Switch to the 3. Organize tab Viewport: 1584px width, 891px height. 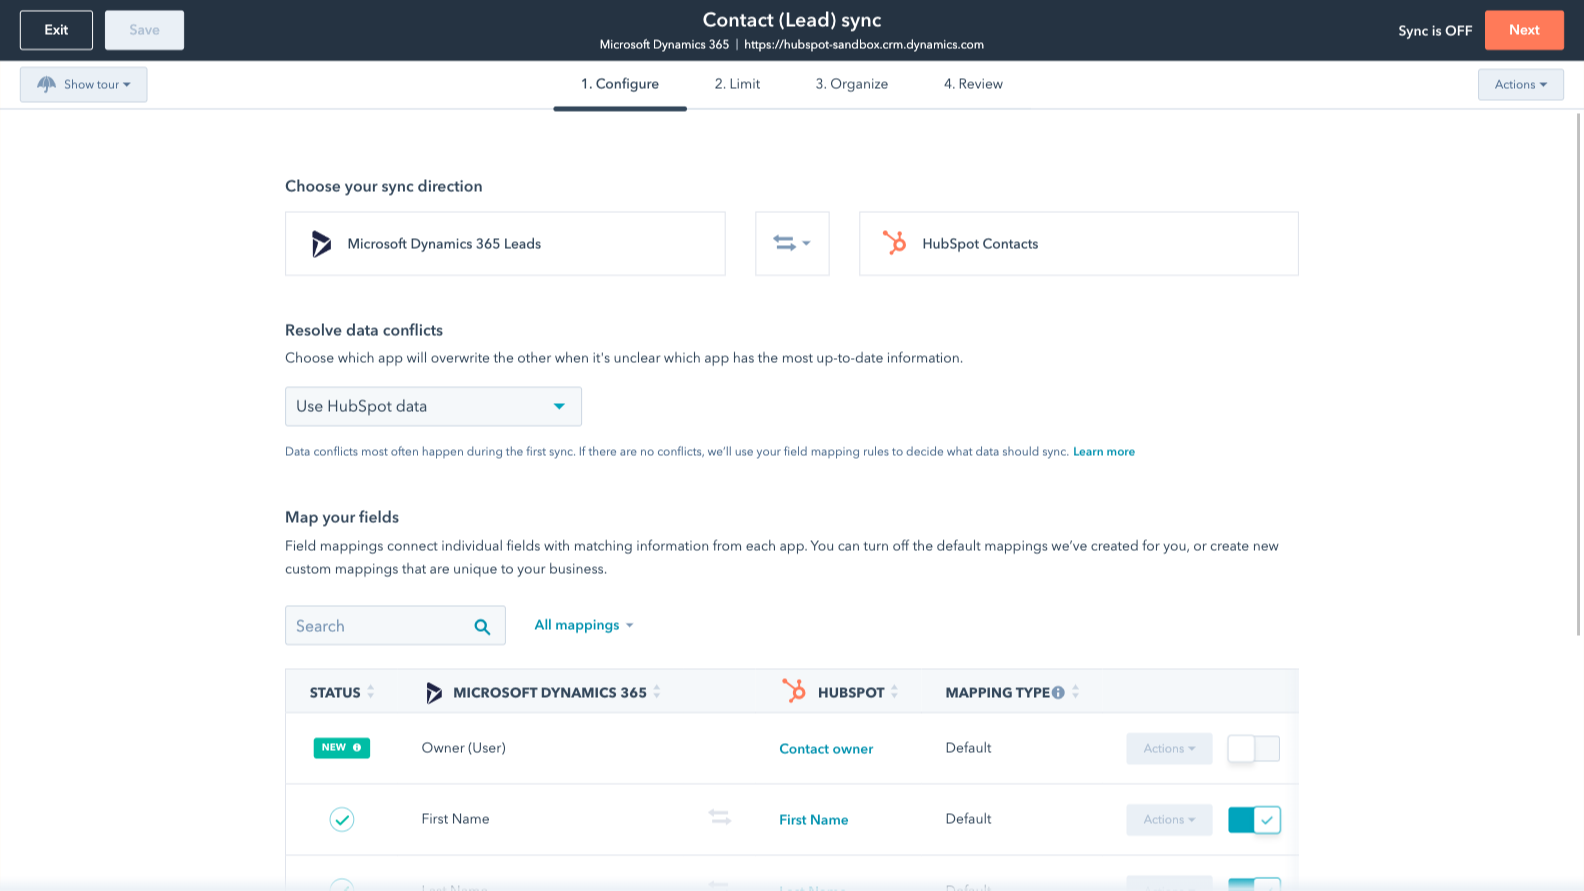tap(851, 84)
